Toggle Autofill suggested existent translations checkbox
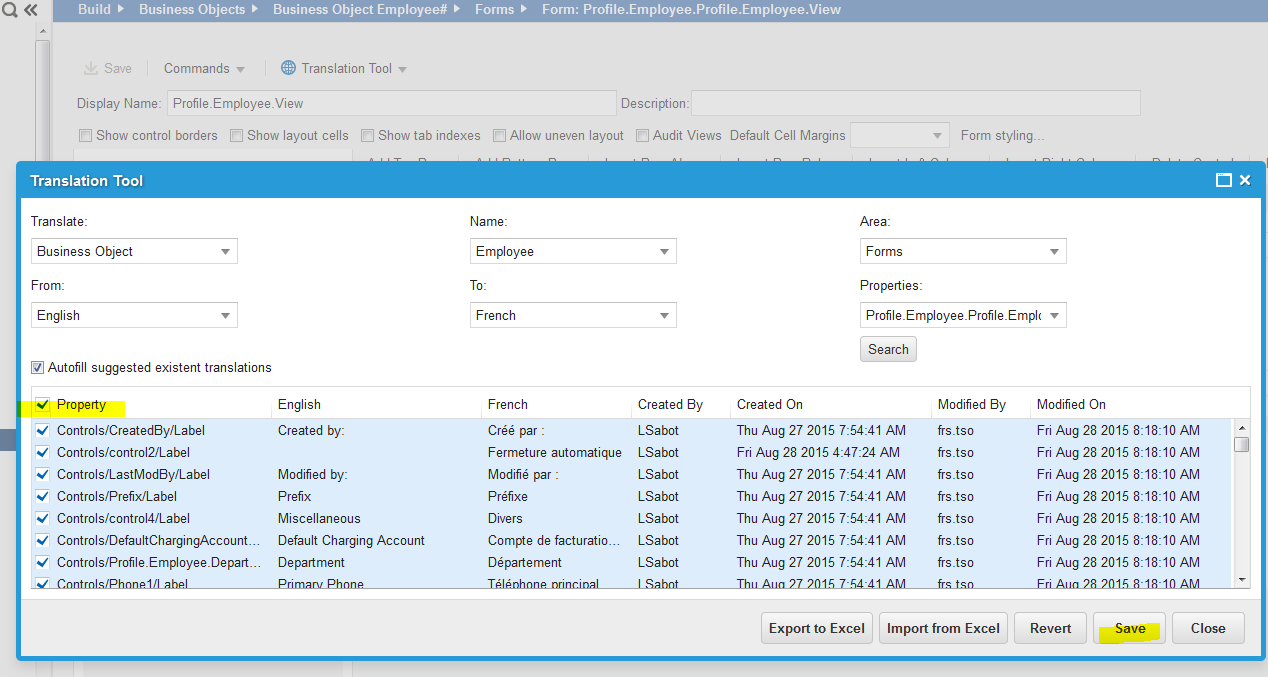 [38, 368]
